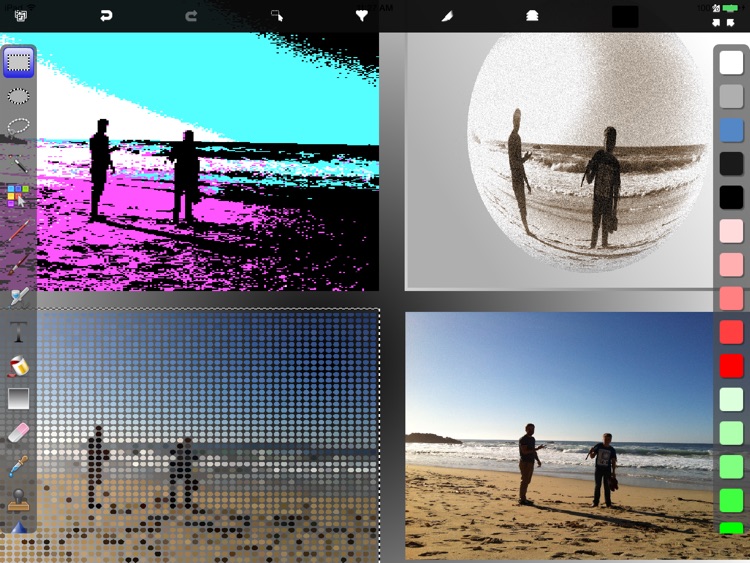Pick the select-by-color grid tool

point(18,196)
